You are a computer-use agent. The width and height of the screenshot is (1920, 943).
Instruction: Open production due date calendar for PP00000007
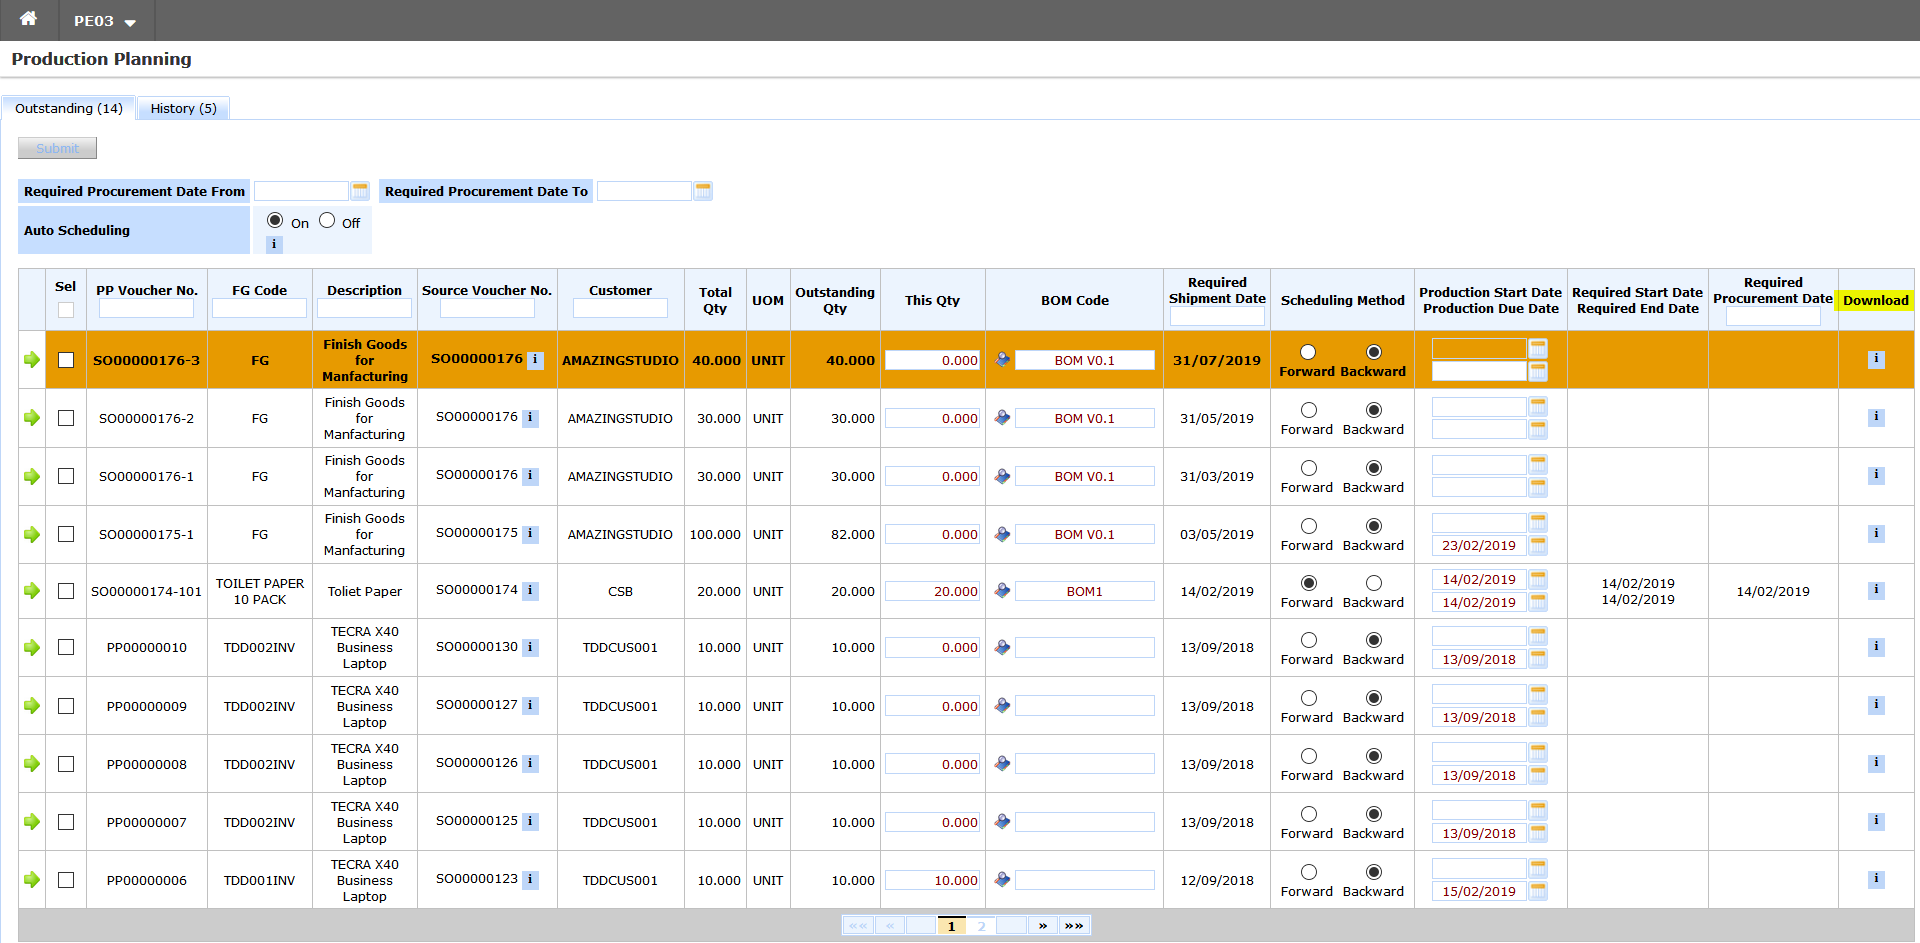pos(1538,833)
